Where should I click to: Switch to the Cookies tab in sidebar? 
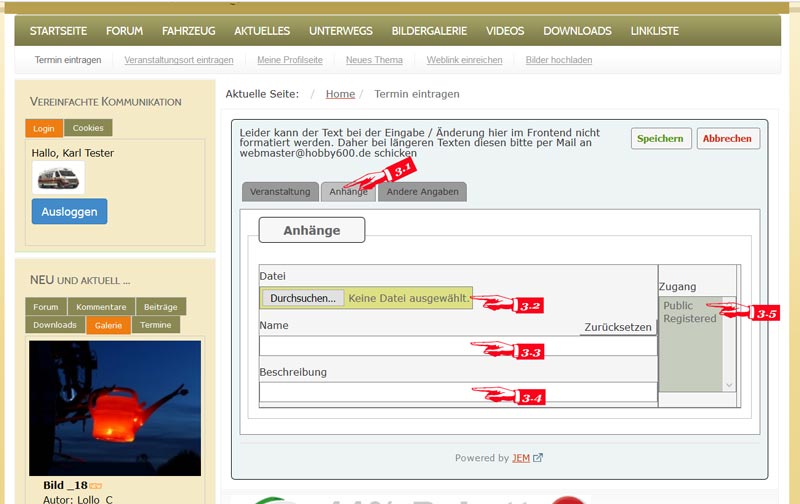pyautogui.click(x=88, y=128)
